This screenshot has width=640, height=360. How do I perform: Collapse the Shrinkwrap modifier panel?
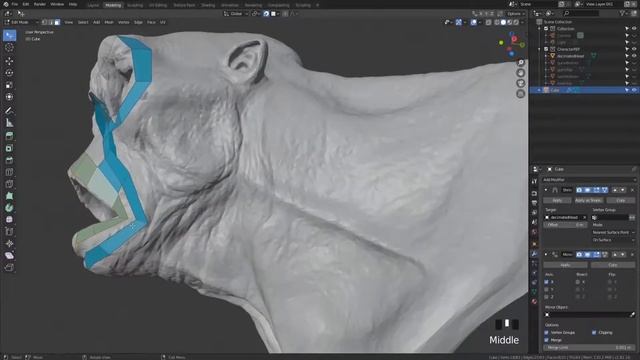(x=546, y=190)
